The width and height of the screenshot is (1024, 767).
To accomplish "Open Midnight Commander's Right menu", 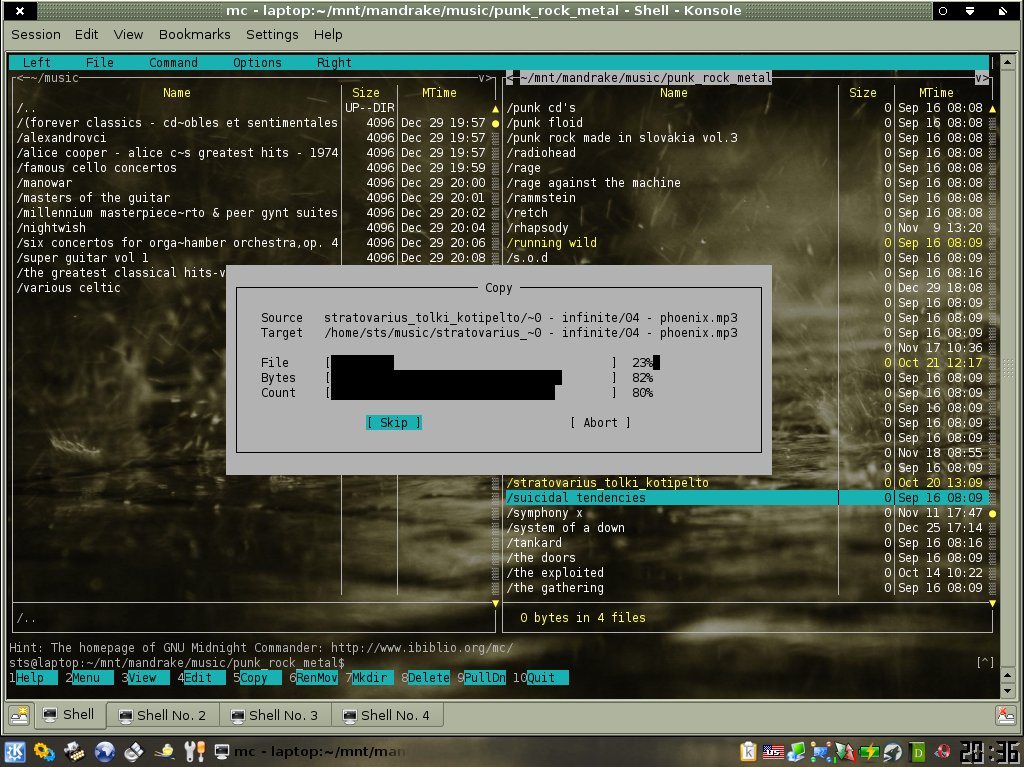I will click(334, 63).
